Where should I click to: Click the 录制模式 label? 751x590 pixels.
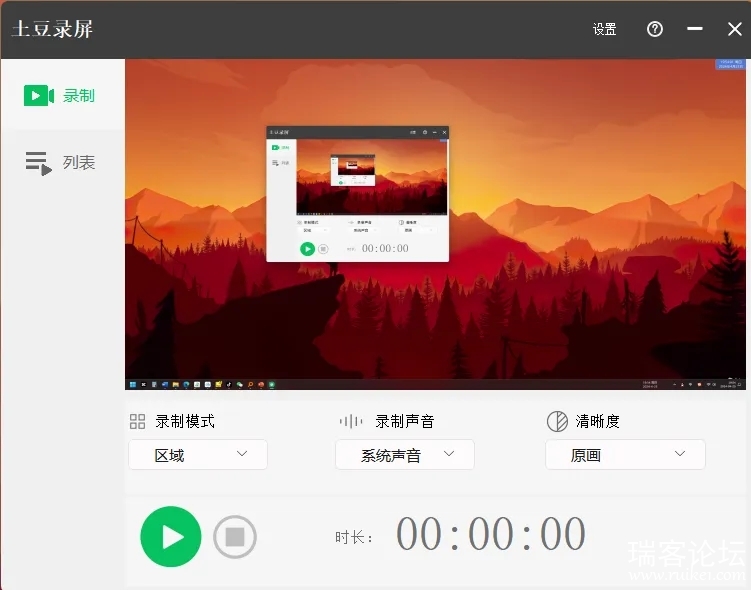[185, 421]
